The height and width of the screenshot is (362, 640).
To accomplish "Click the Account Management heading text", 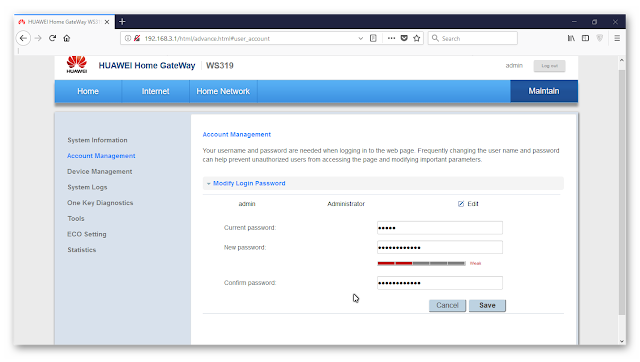I will click(x=237, y=134).
